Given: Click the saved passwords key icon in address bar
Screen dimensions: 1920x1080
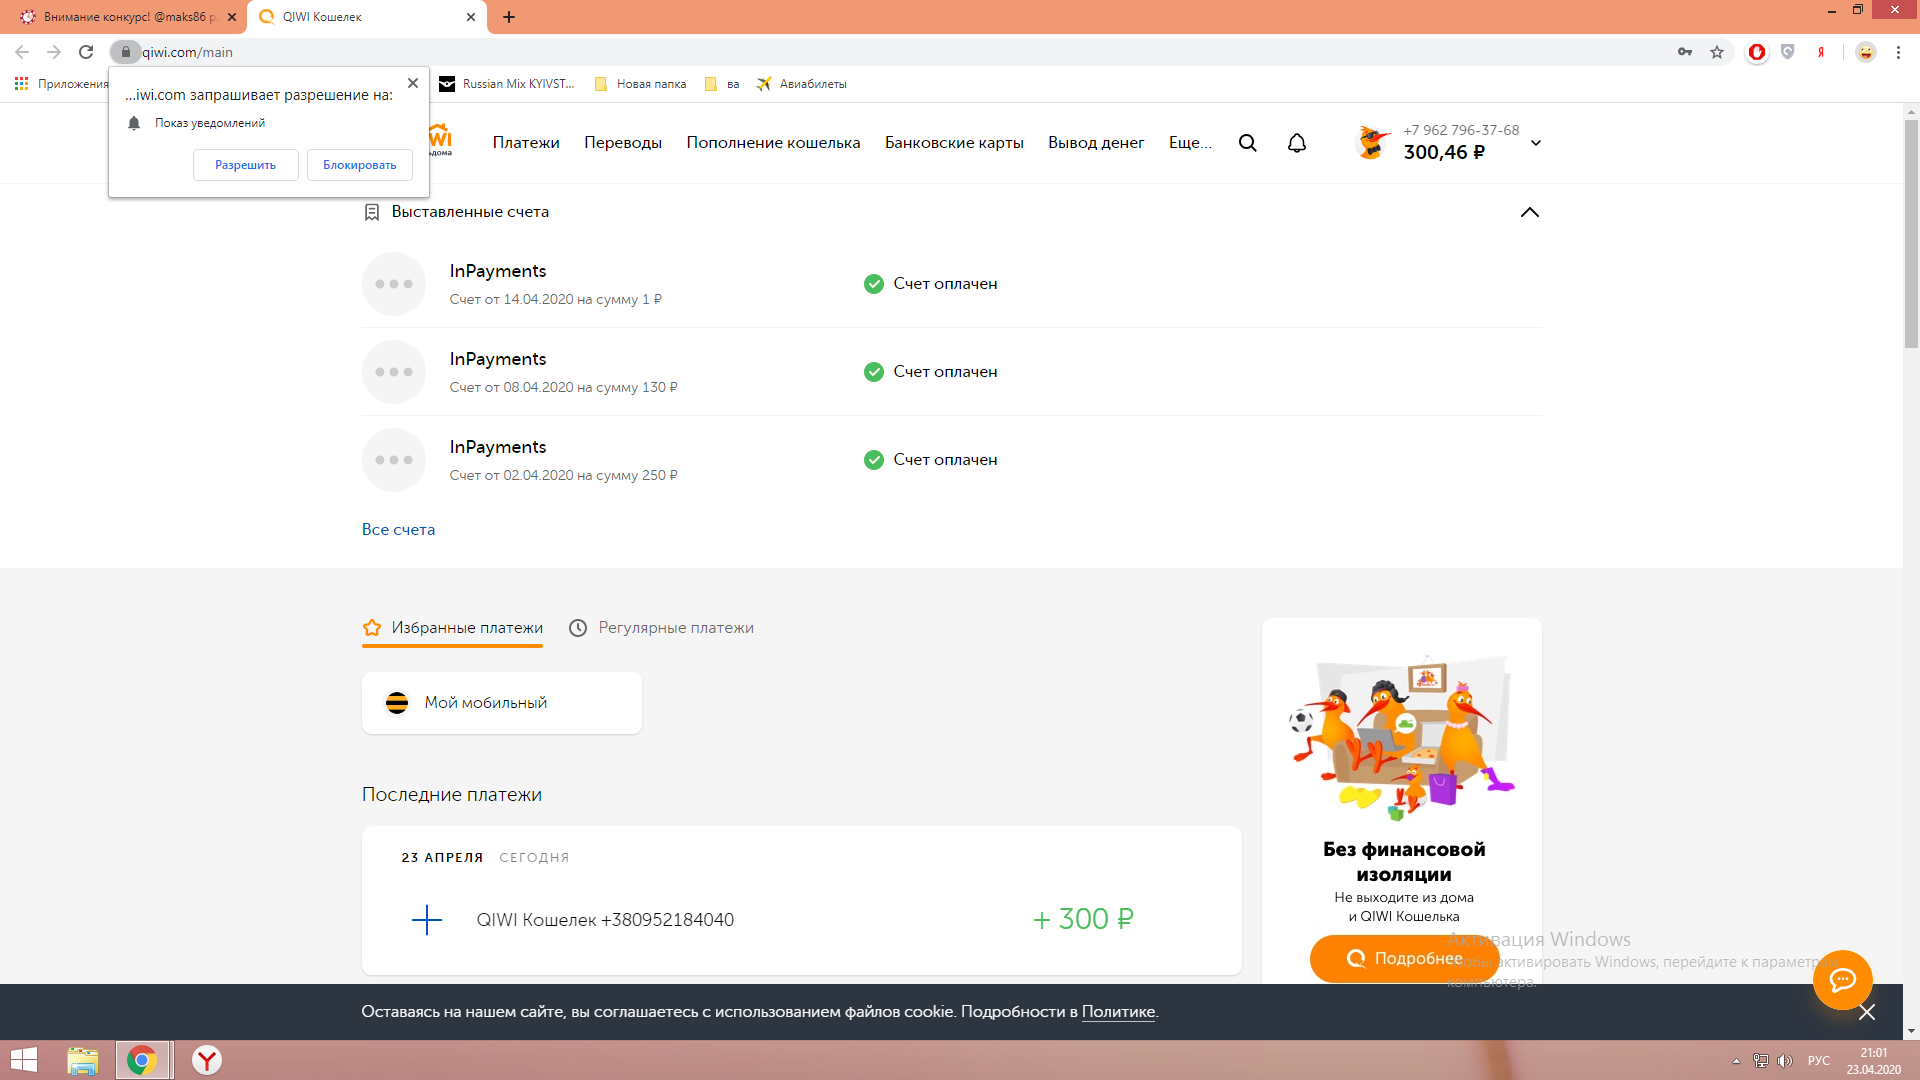Looking at the screenshot, I should [1685, 52].
